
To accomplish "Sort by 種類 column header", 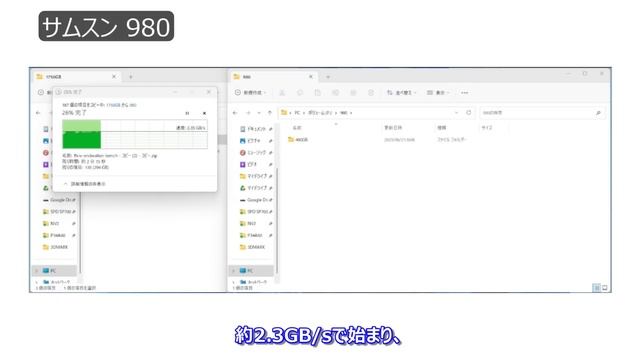I will point(442,128).
